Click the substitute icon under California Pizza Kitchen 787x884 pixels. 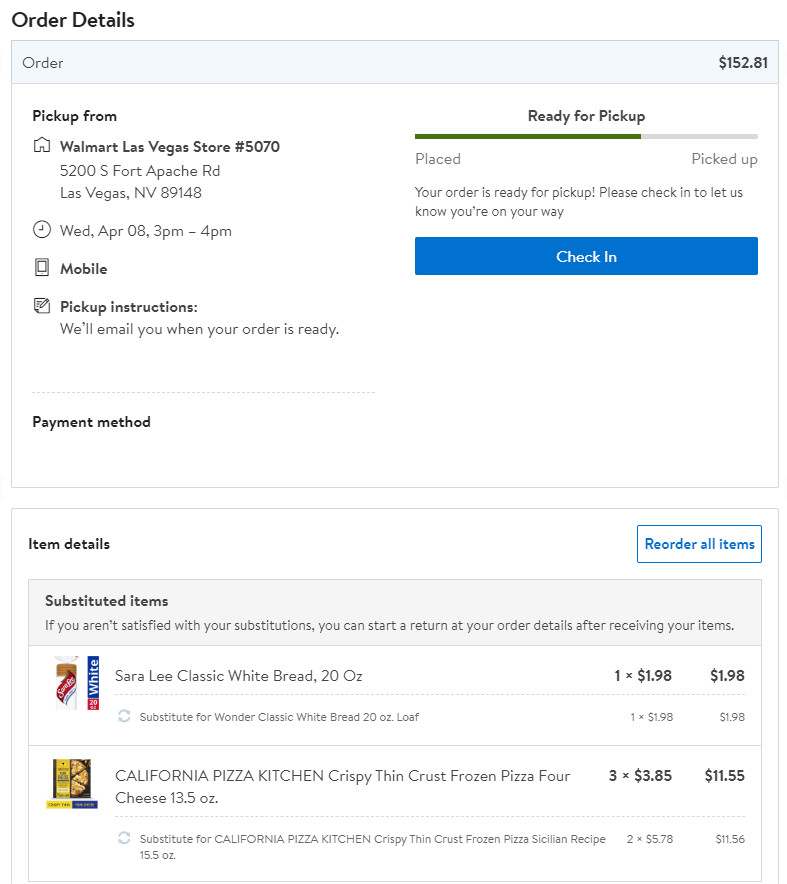(124, 838)
